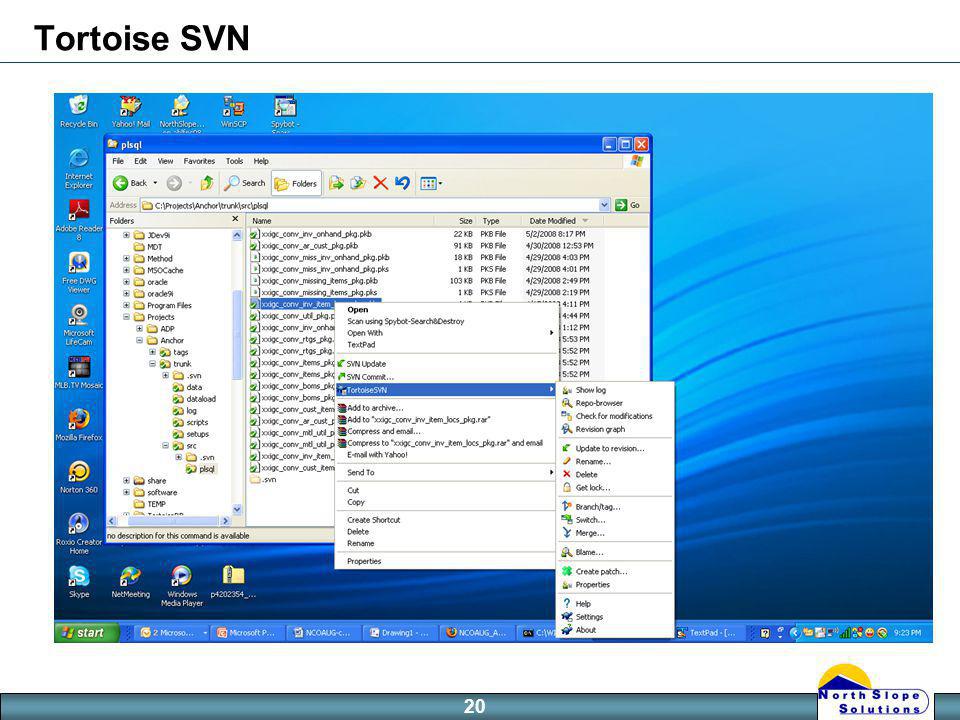Collapse the Projects folder node

click(126, 317)
